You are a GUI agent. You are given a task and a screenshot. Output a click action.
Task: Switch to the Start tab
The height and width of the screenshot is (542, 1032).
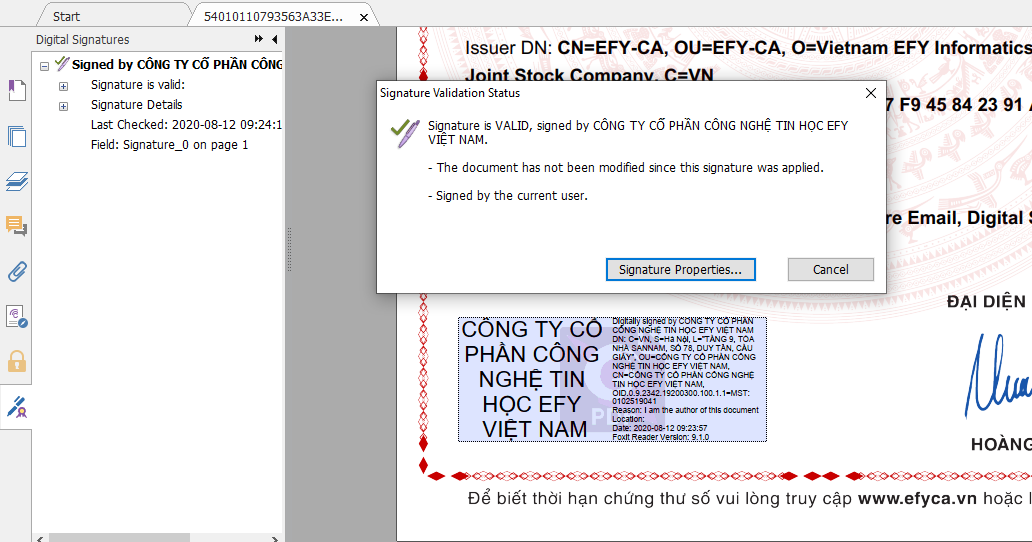click(66, 16)
